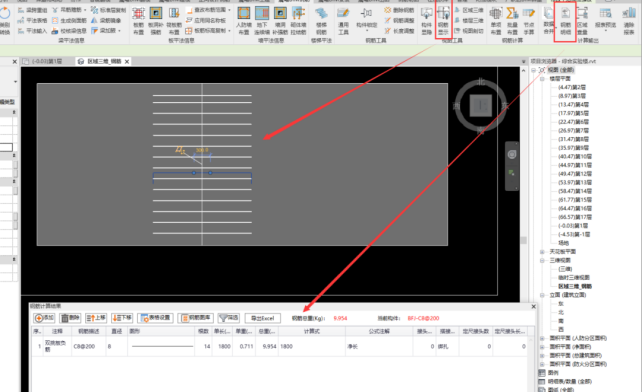Expand 面积平面 (人防分区面积) node
This screenshot has width=642, height=392.
[x=542, y=338]
